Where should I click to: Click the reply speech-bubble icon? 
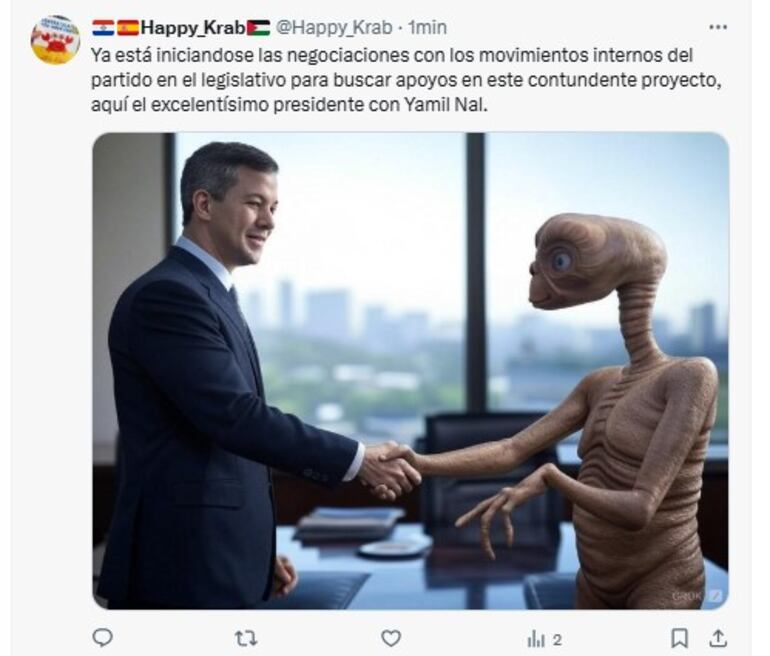[x=103, y=638]
